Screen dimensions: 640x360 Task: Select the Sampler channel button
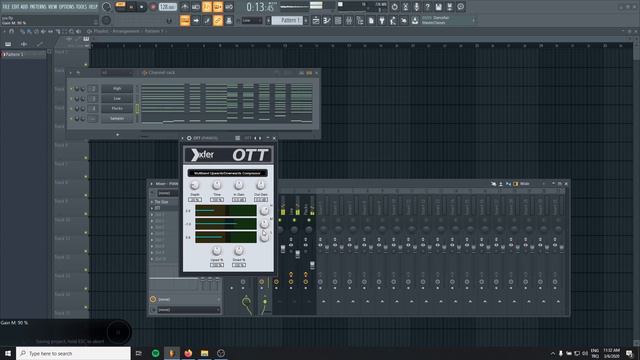pos(117,118)
